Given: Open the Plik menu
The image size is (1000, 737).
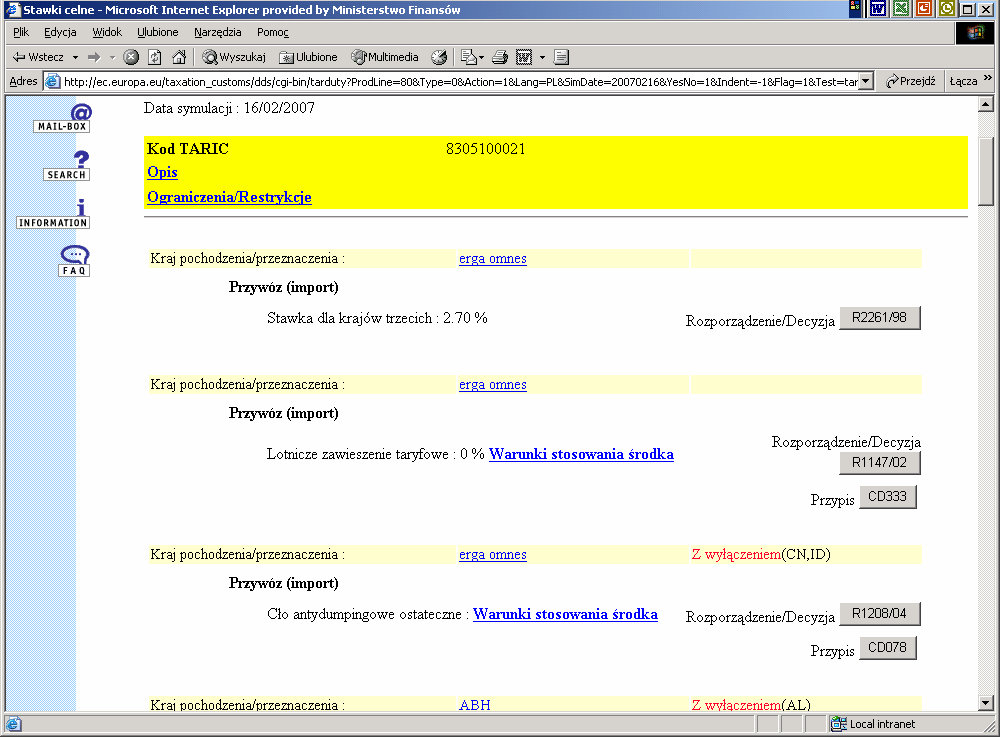Looking at the screenshot, I should 21,32.
